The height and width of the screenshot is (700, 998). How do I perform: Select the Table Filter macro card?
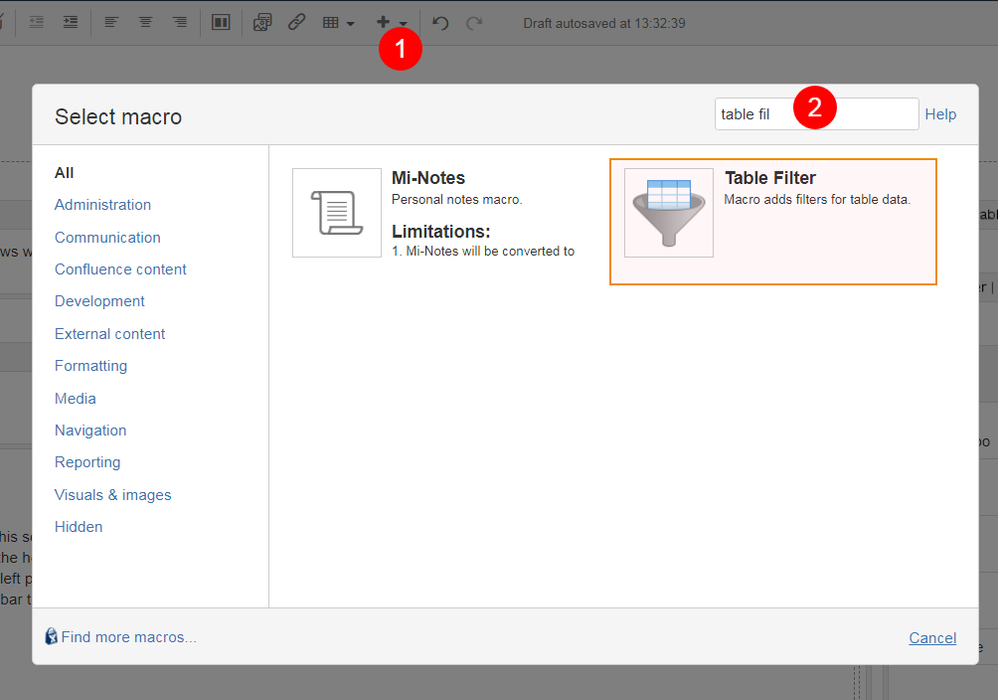click(x=773, y=220)
